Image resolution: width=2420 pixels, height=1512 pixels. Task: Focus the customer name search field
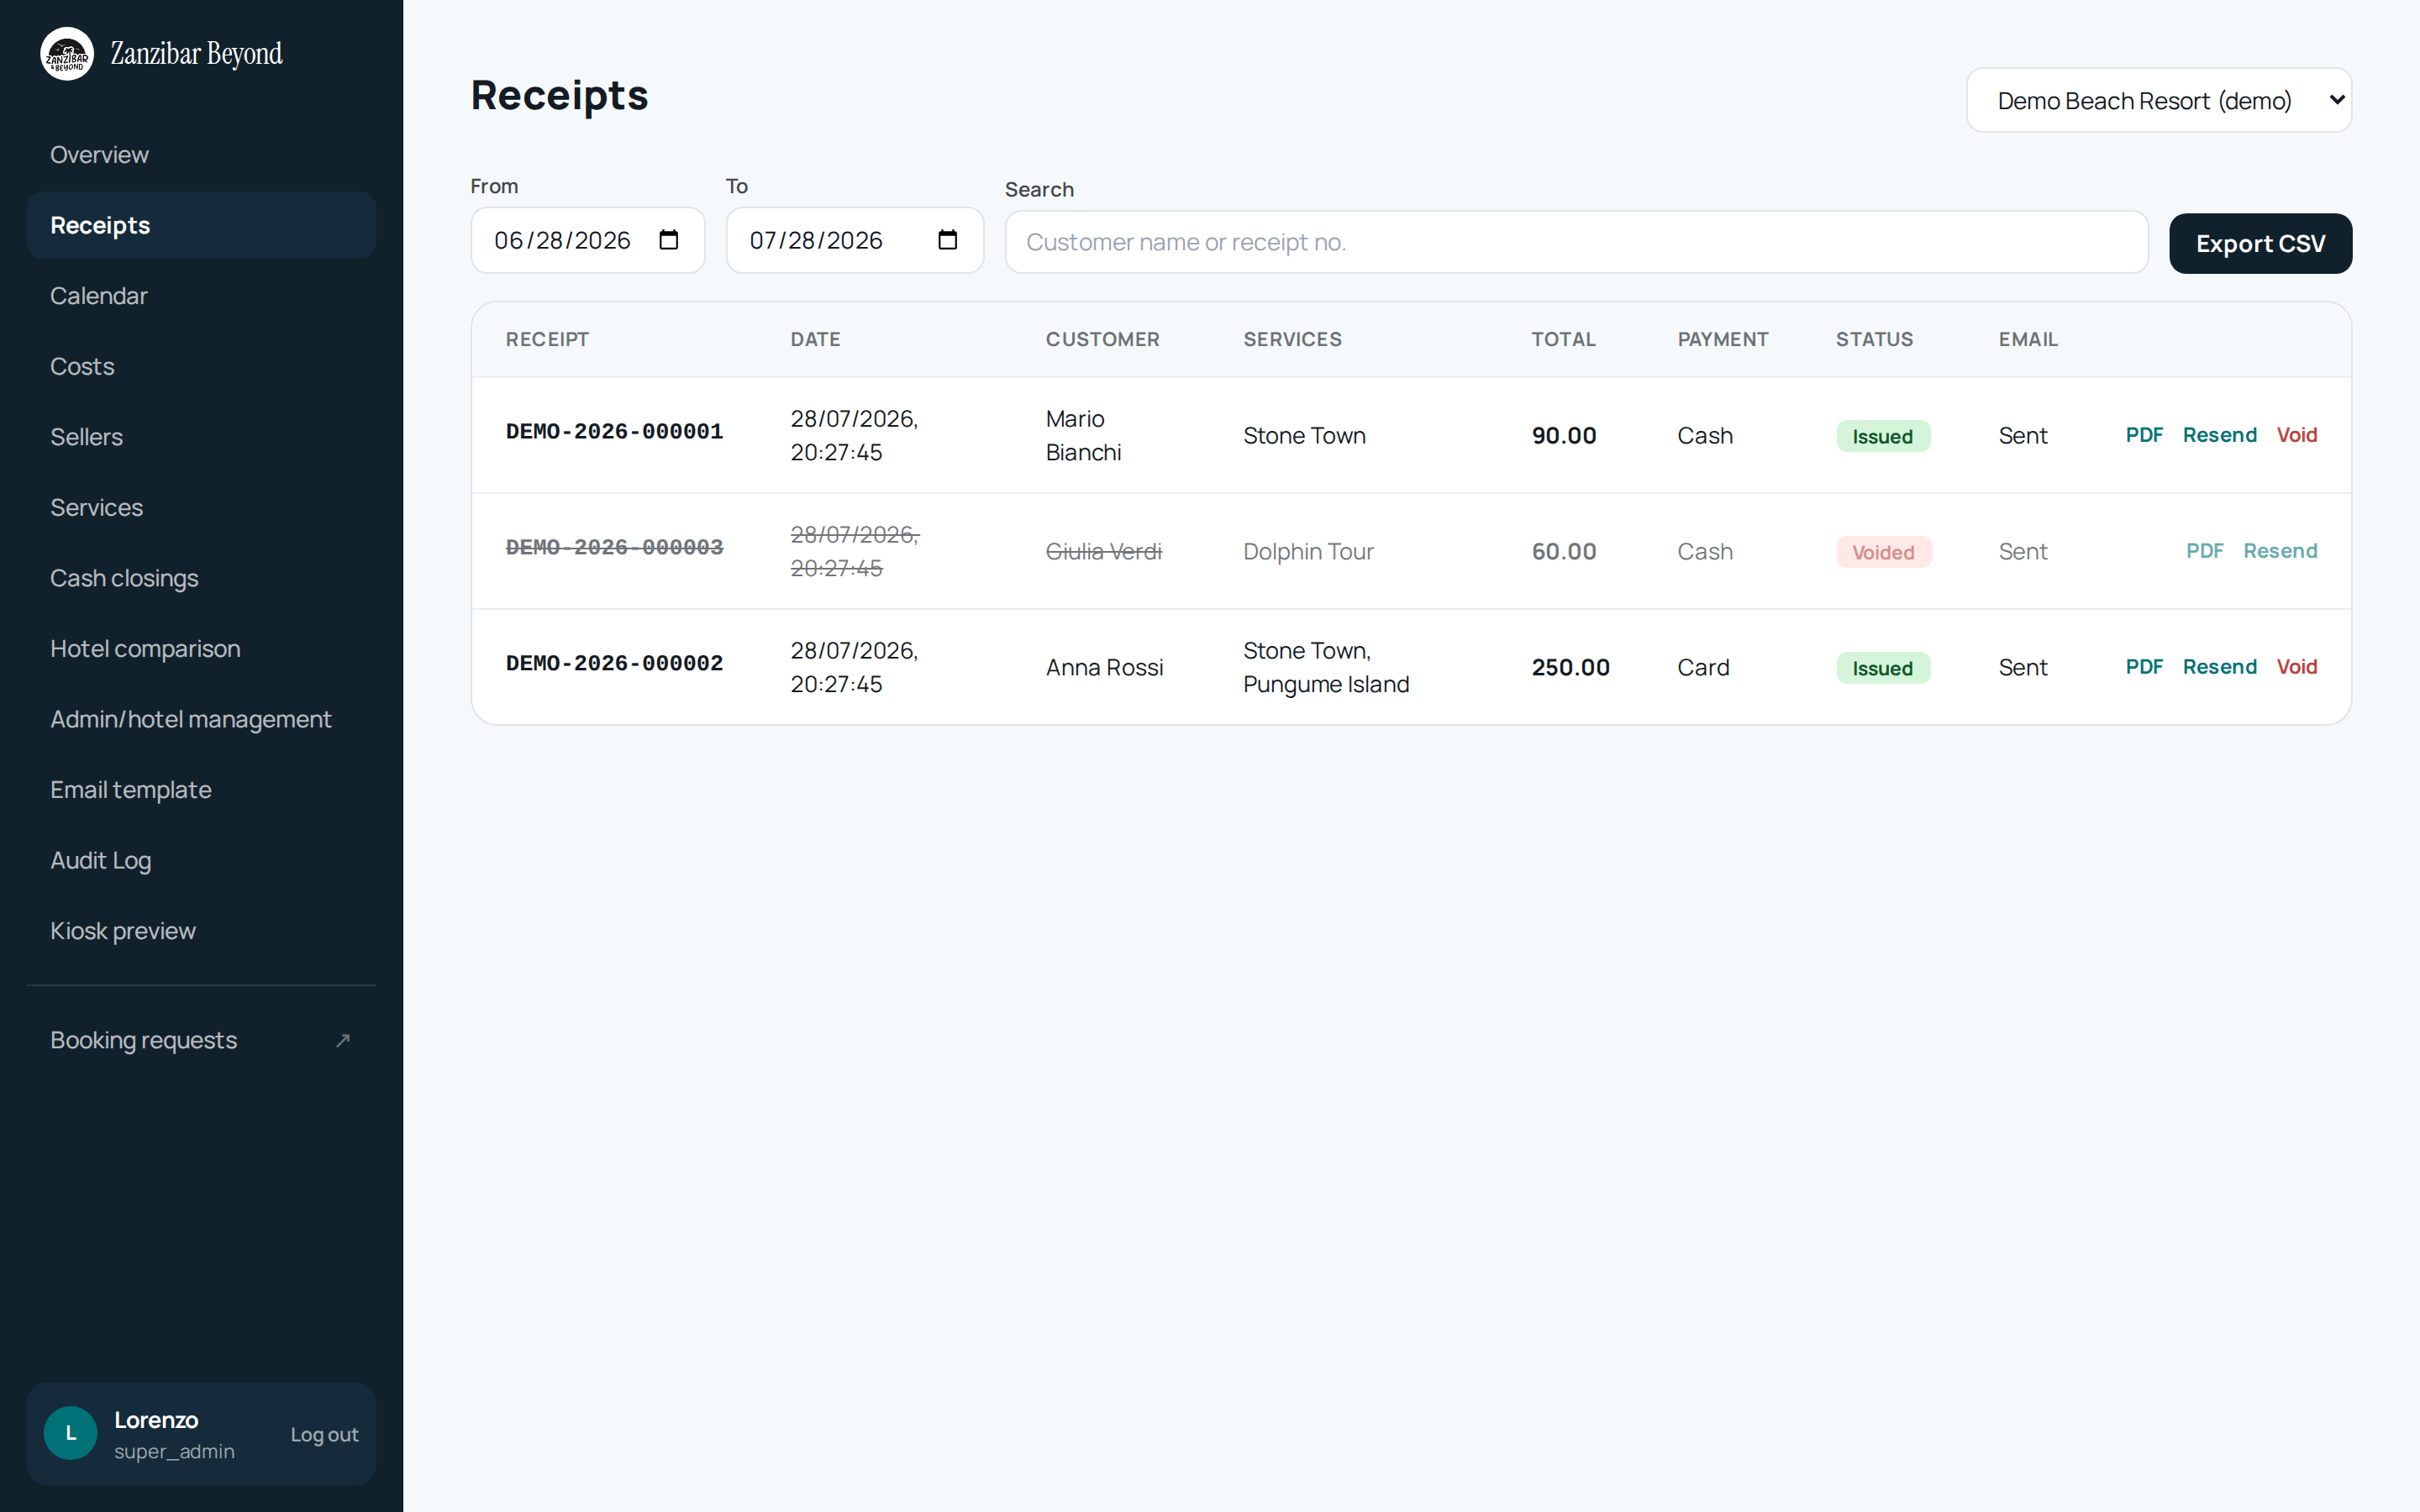coord(1576,242)
